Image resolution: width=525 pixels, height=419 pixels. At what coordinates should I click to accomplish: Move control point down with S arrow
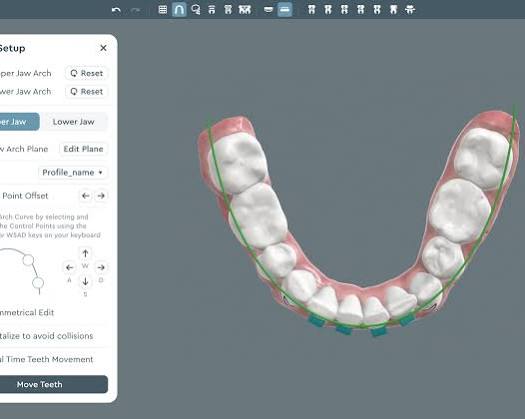click(85, 281)
